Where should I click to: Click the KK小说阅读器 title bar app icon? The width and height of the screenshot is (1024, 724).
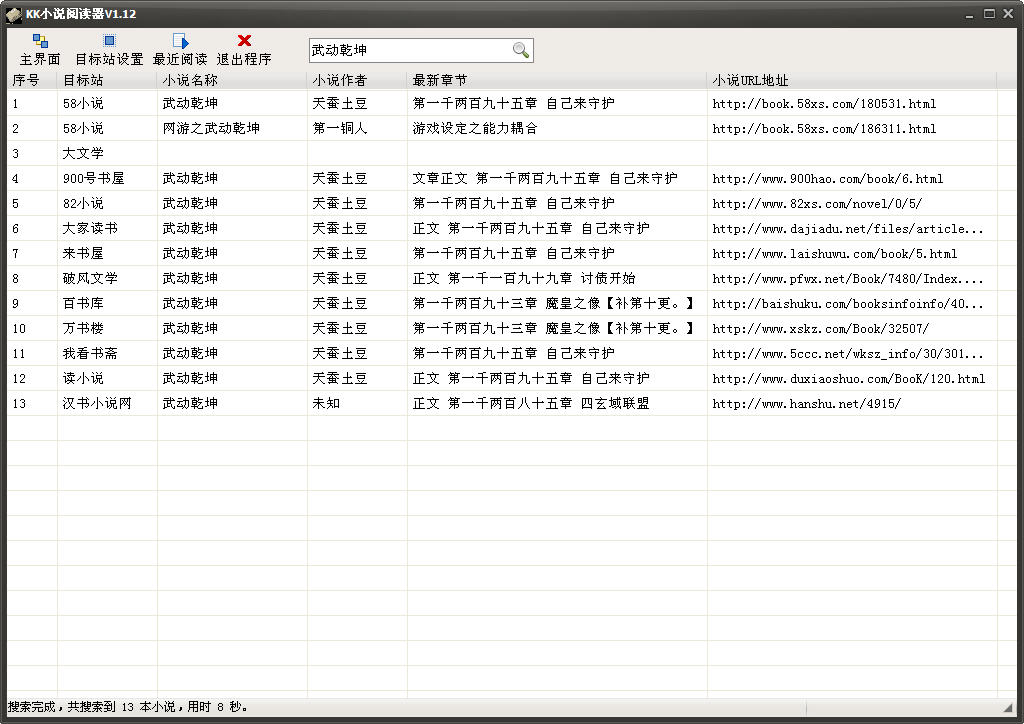click(x=13, y=14)
